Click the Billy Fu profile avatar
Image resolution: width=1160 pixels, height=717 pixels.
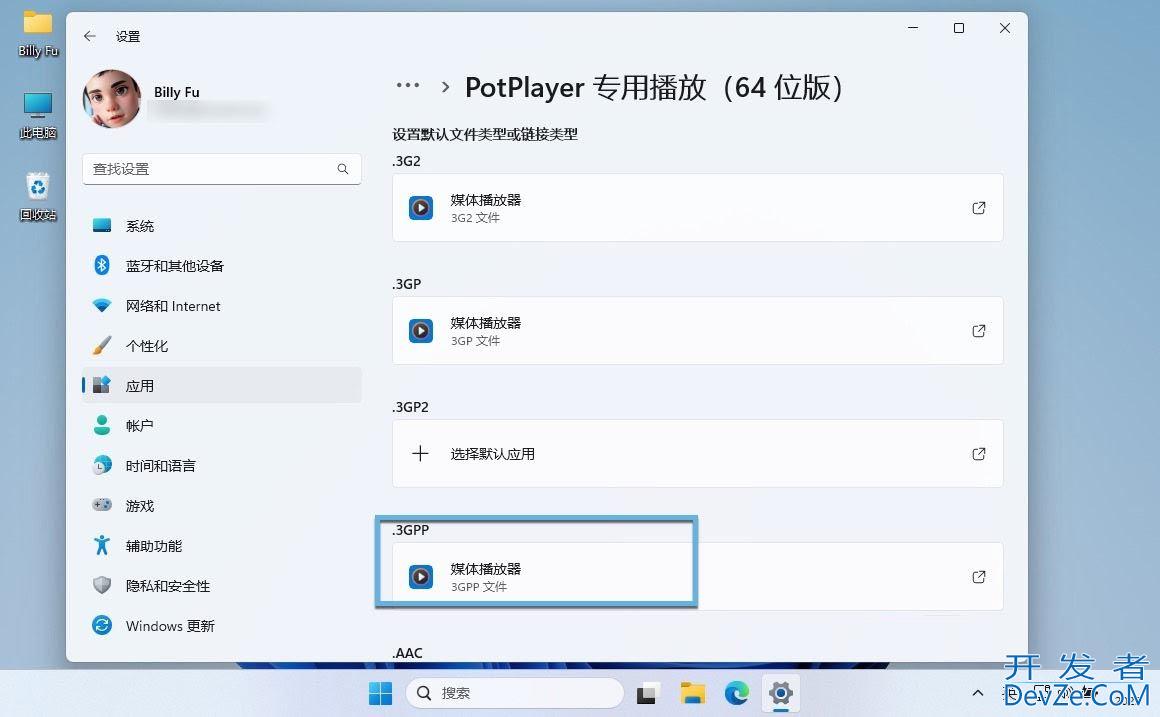tap(112, 99)
